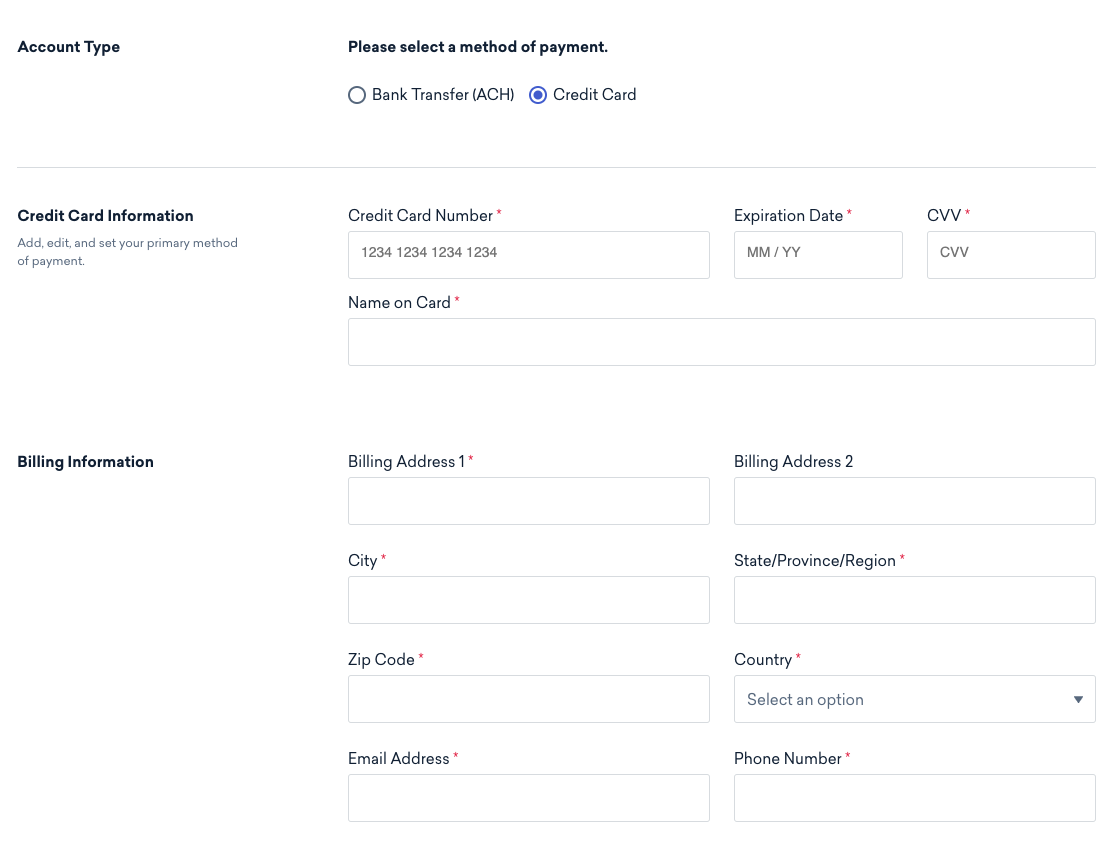Viewport: 1114px width, 845px height.
Task: Click the Billing Information section label
Action: click(85, 461)
